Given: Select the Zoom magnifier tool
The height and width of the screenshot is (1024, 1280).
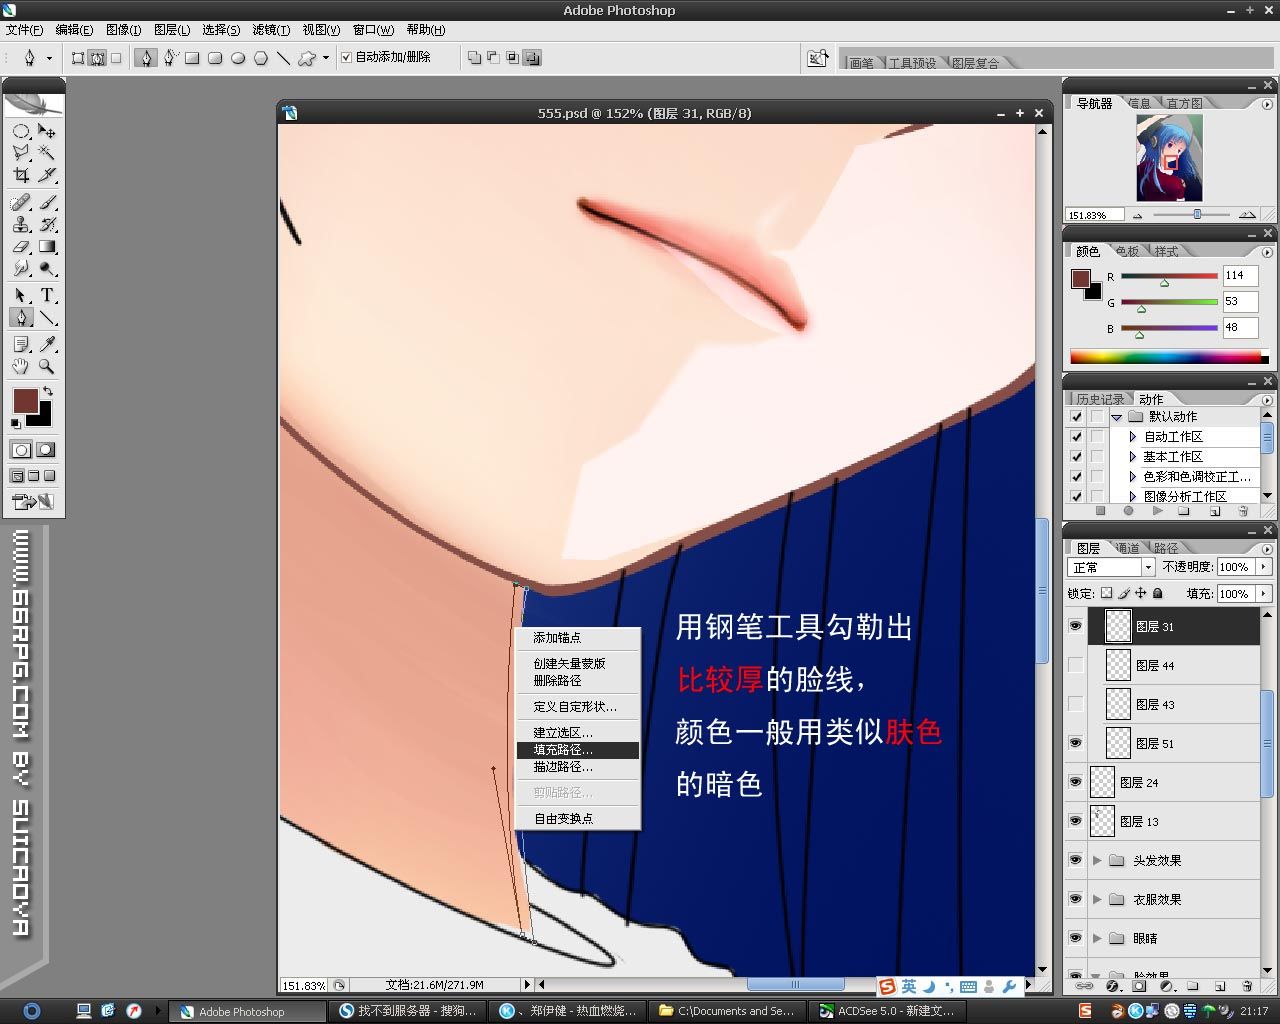Looking at the screenshot, I should pos(47,366).
